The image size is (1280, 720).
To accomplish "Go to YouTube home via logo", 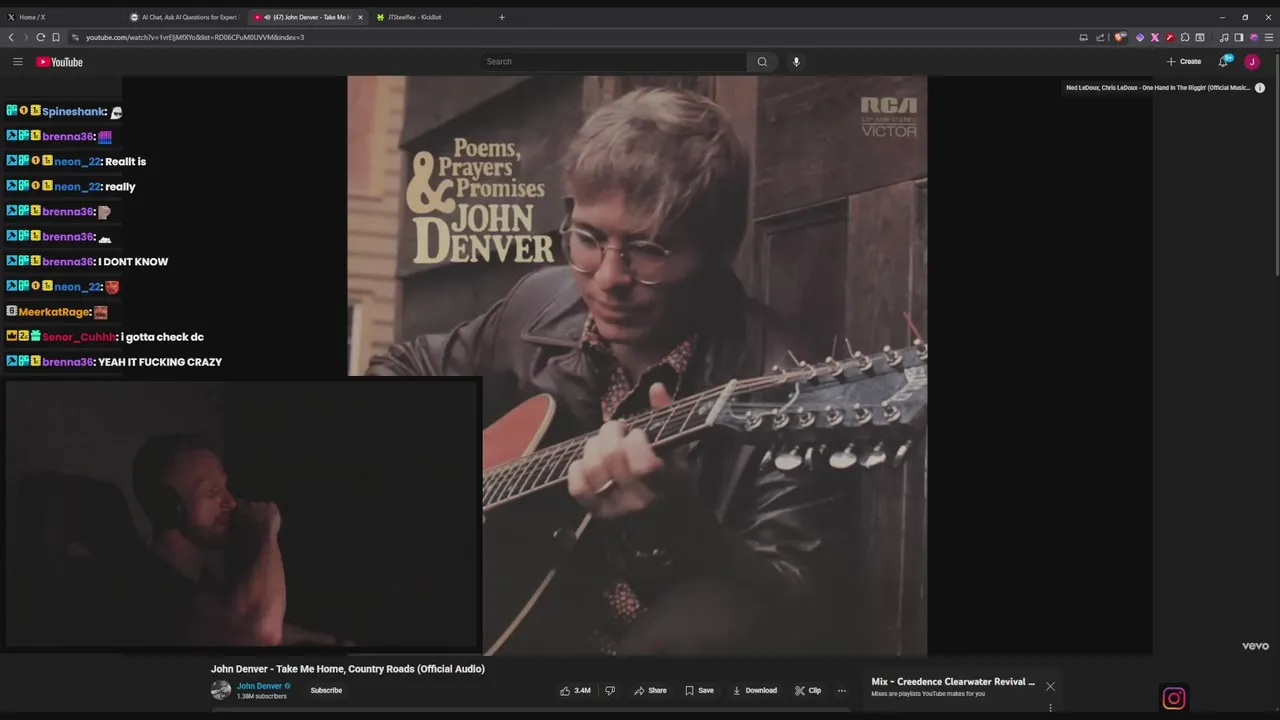I will 60,62.
